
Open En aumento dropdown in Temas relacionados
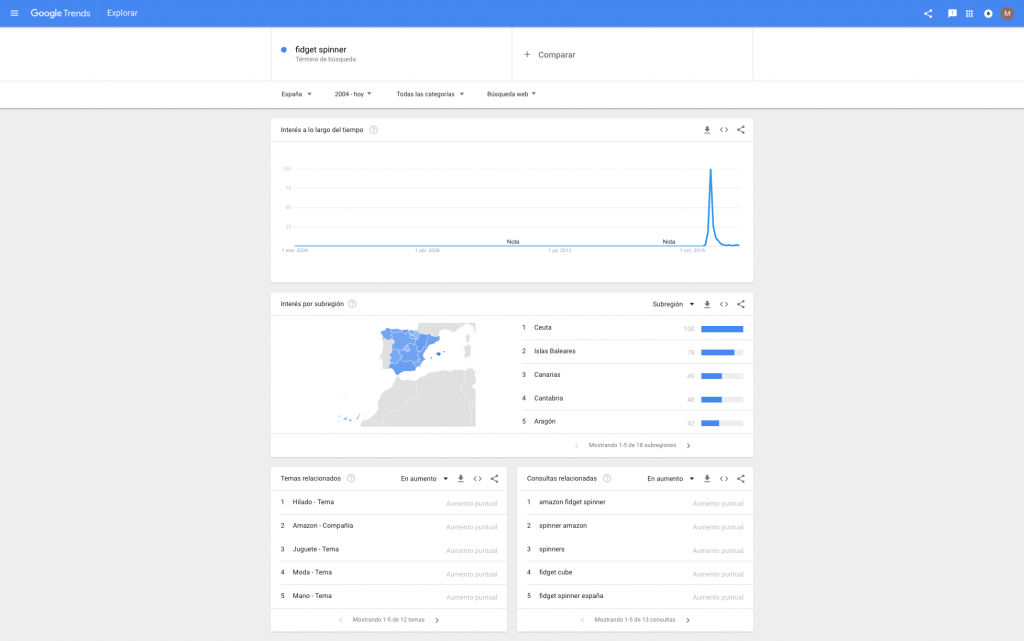click(x=424, y=478)
